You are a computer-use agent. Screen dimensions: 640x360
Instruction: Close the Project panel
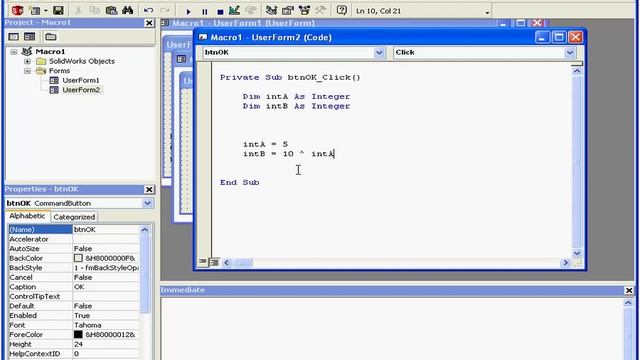point(149,23)
